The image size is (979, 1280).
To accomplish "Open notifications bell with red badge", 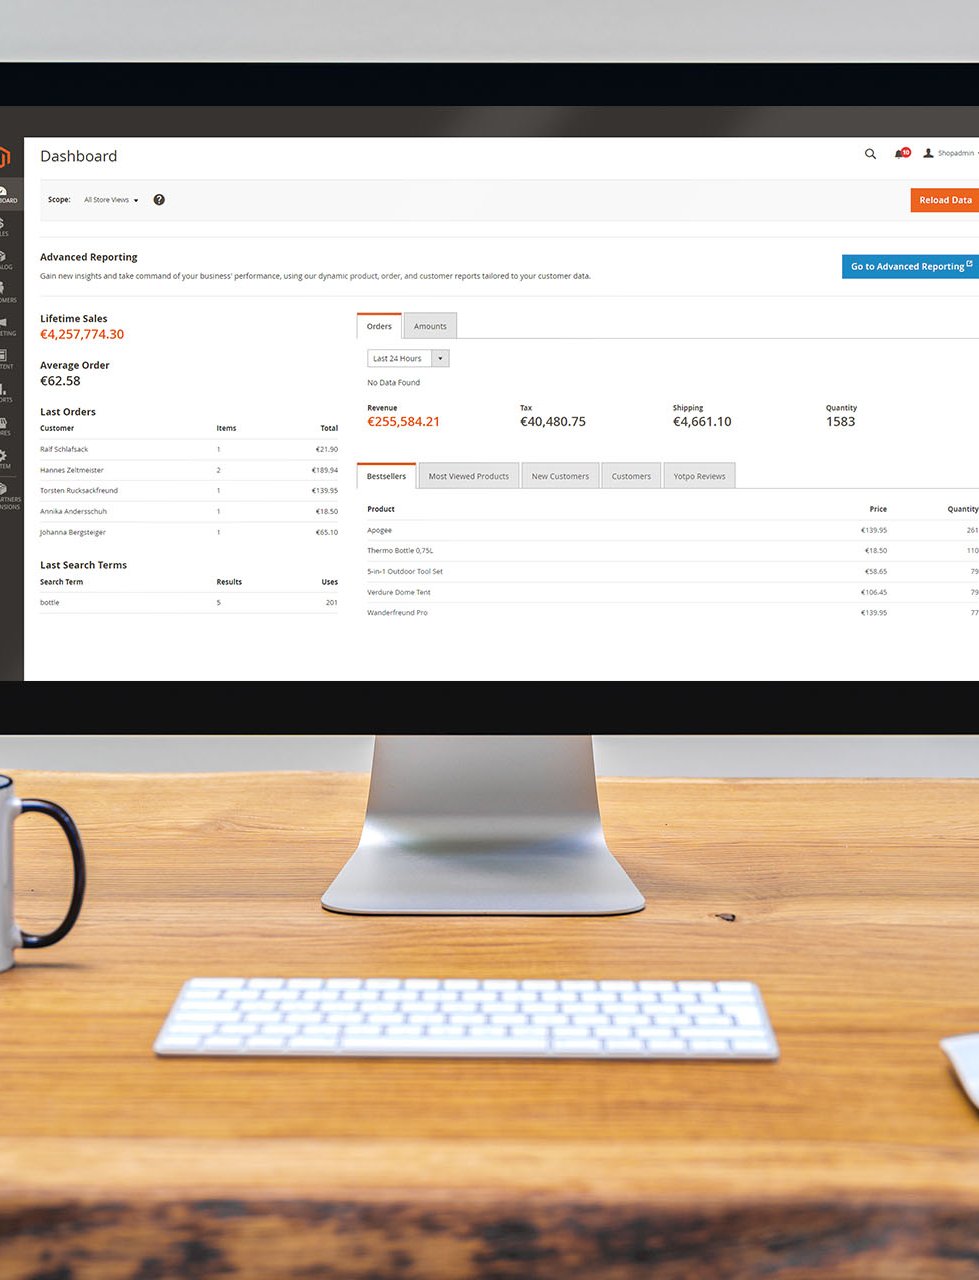I will pyautogui.click(x=902, y=153).
